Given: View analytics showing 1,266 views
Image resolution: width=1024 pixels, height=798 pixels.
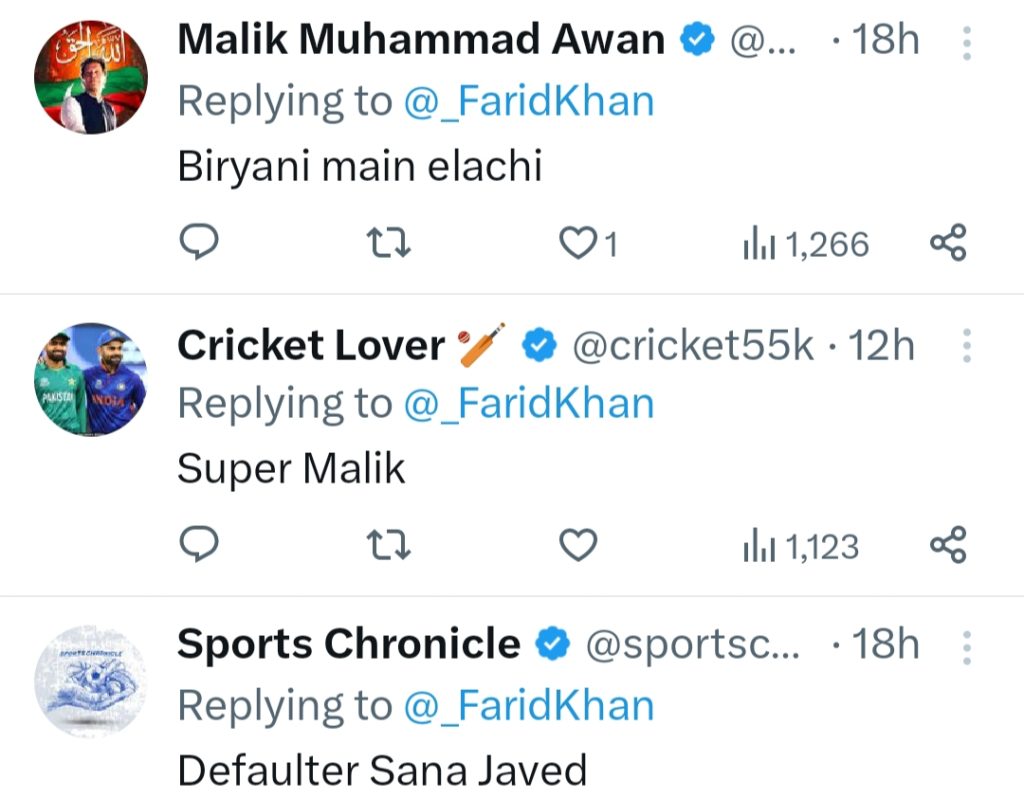Looking at the screenshot, I should click(x=805, y=244).
